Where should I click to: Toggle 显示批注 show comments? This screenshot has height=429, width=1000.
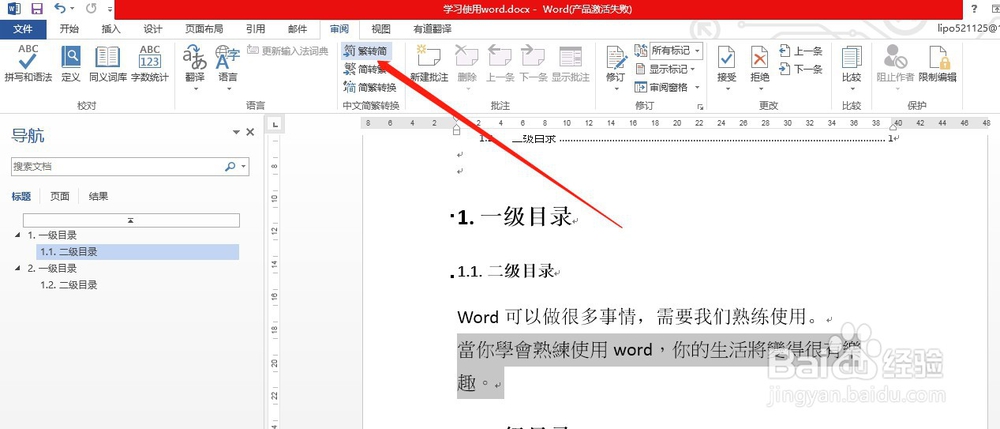tap(570, 64)
